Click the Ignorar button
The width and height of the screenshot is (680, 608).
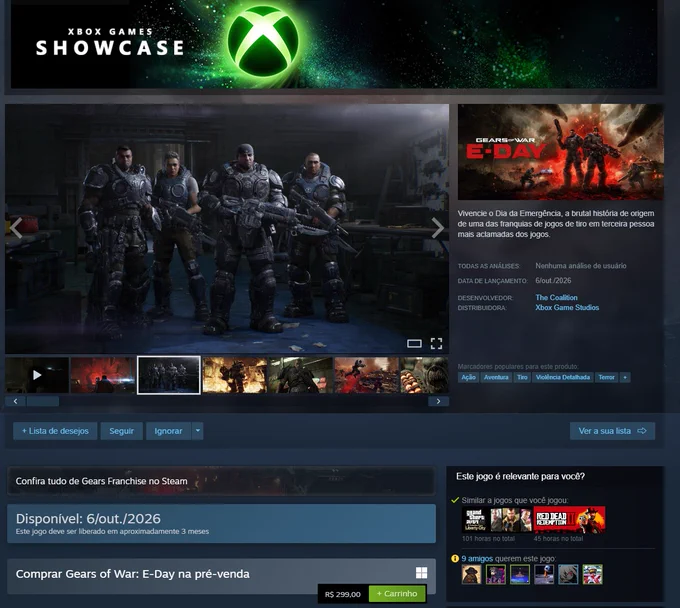[168, 431]
